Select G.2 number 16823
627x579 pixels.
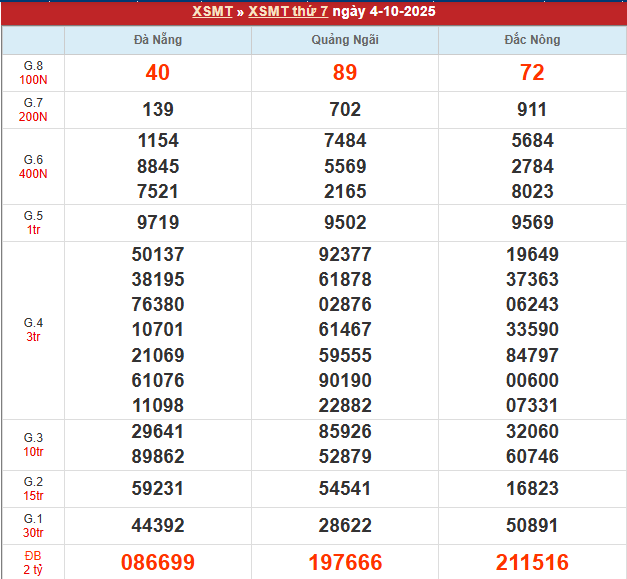tap(532, 488)
